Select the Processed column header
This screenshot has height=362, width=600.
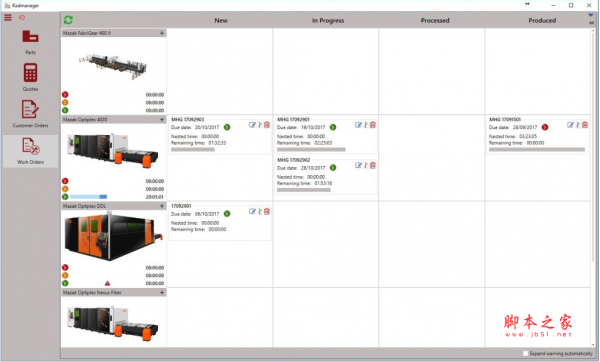point(435,21)
